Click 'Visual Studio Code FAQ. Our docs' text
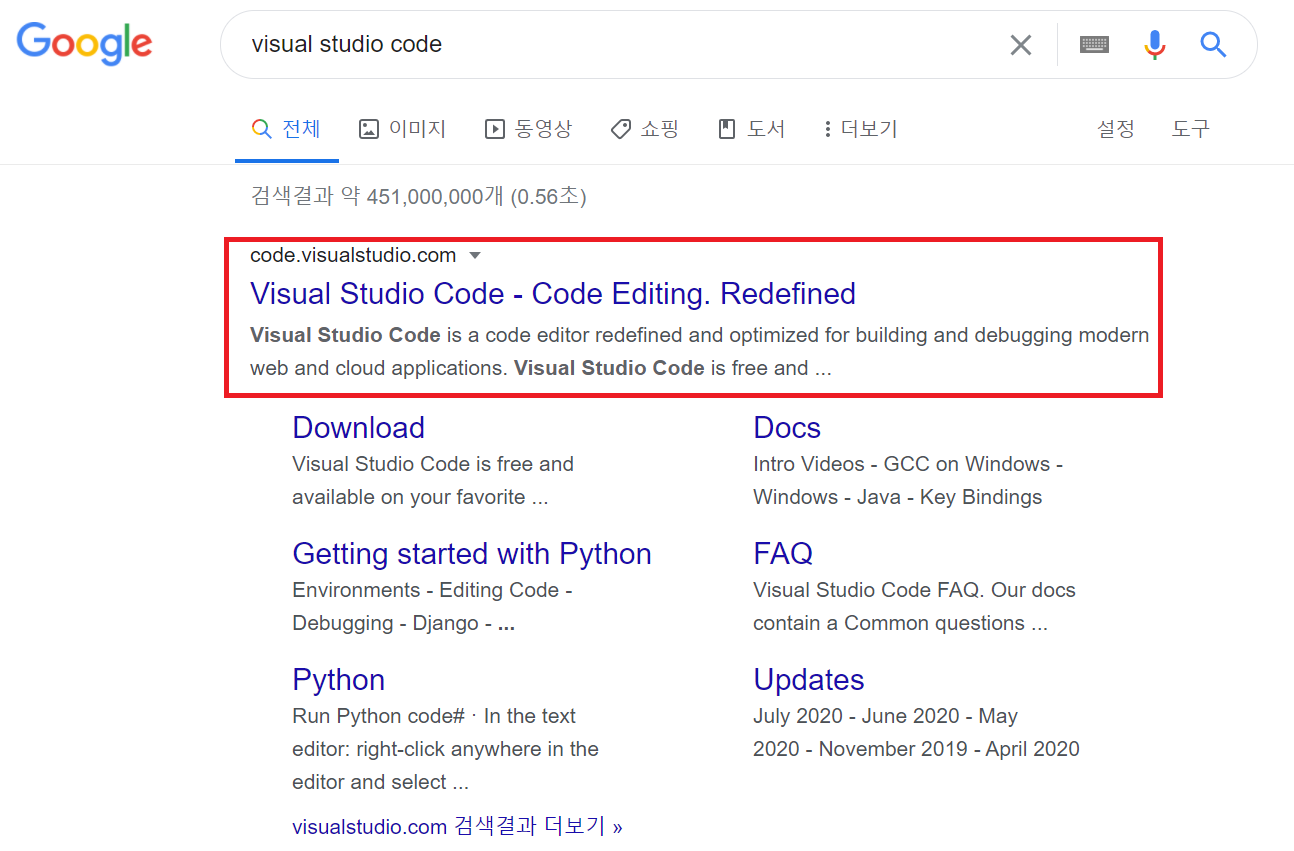This screenshot has height=851, width=1294. click(914, 591)
